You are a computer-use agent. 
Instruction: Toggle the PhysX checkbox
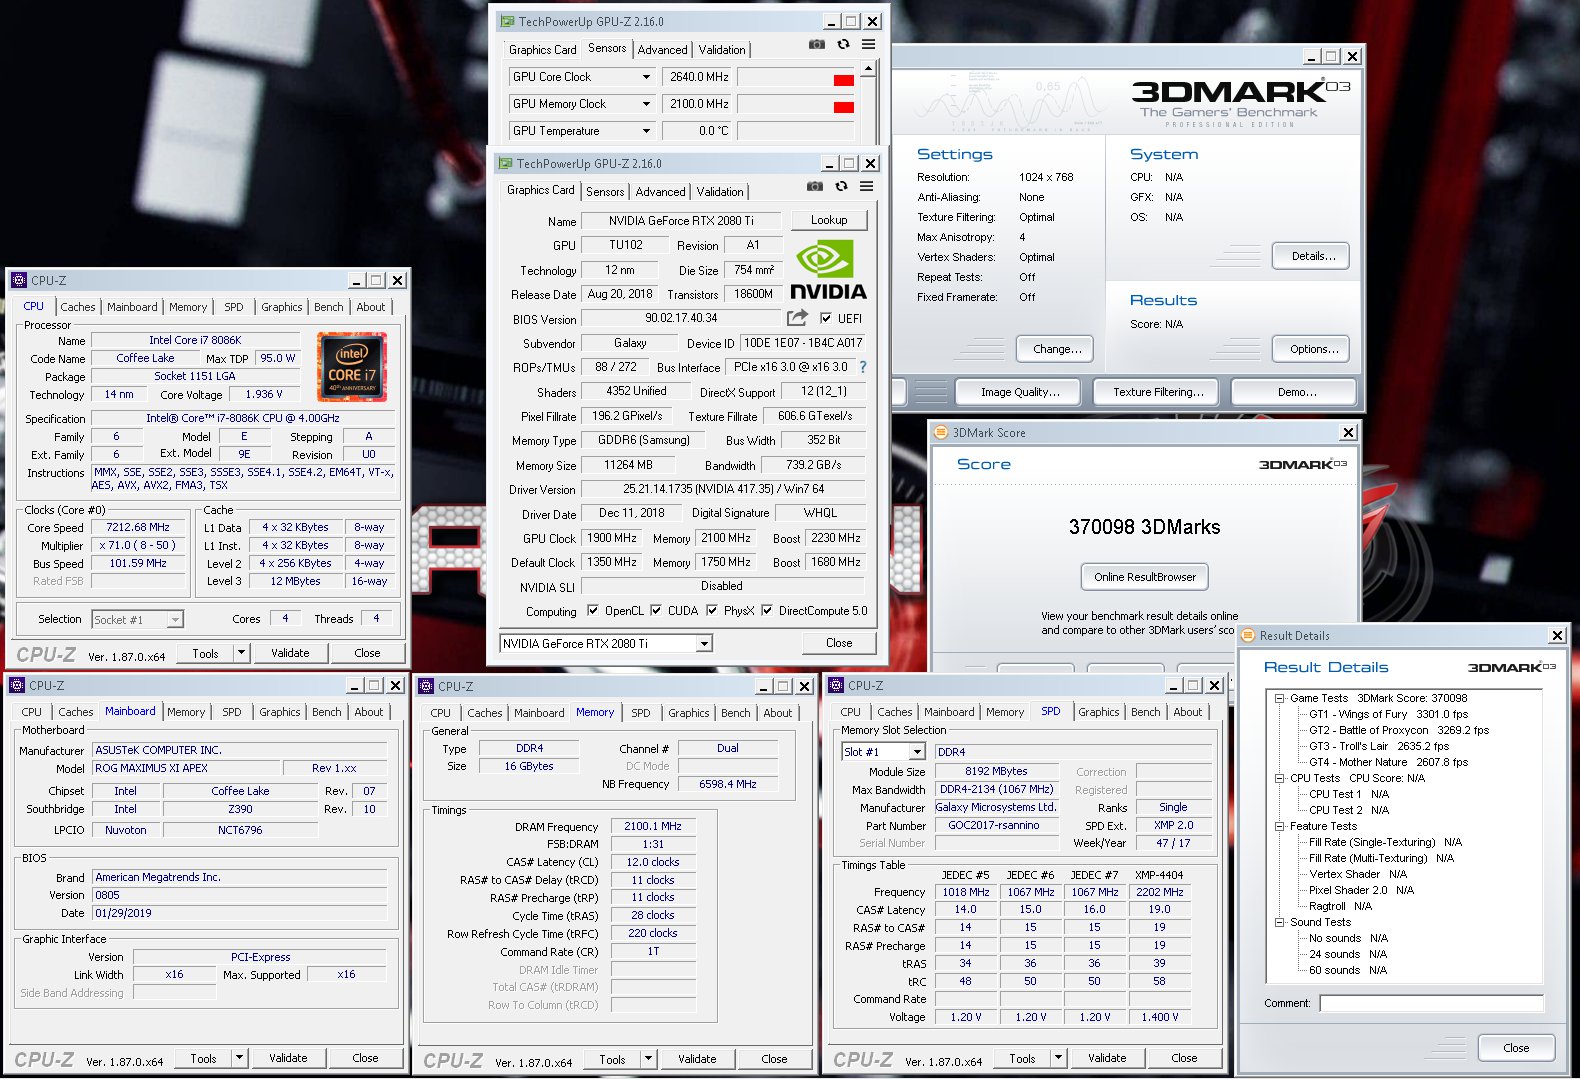click(x=712, y=610)
